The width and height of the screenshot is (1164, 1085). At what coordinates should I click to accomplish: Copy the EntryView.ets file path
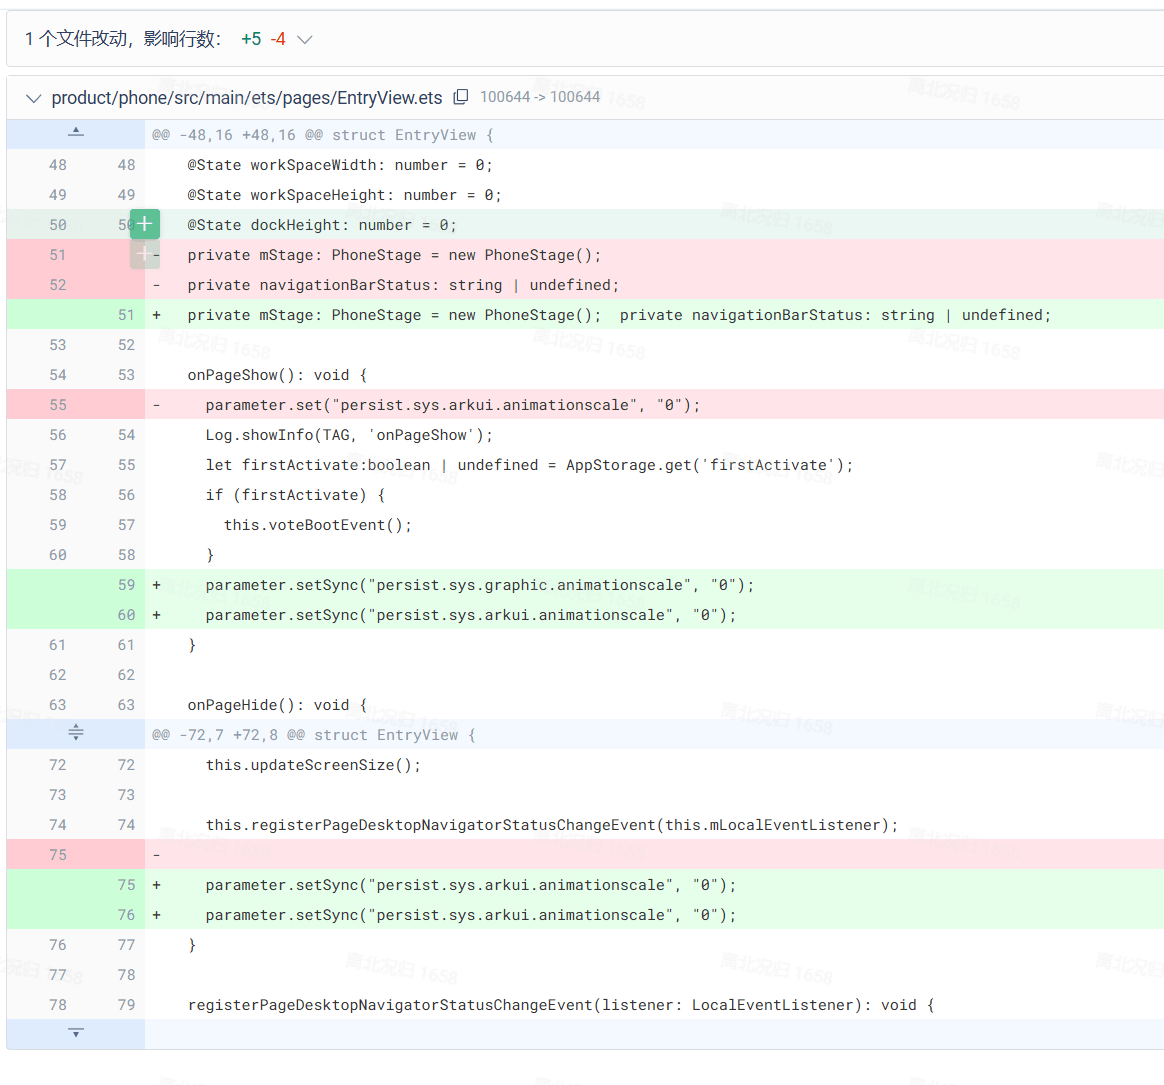[x=461, y=97]
